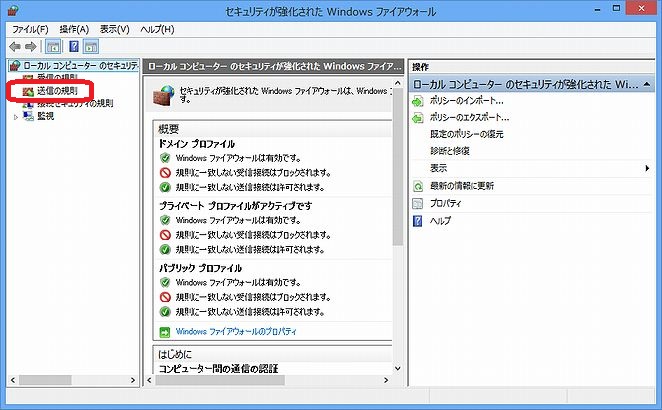Image resolution: width=662 pixels, height=410 pixels.
Task: Open the 操作(A) menu
Action: [x=74, y=29]
